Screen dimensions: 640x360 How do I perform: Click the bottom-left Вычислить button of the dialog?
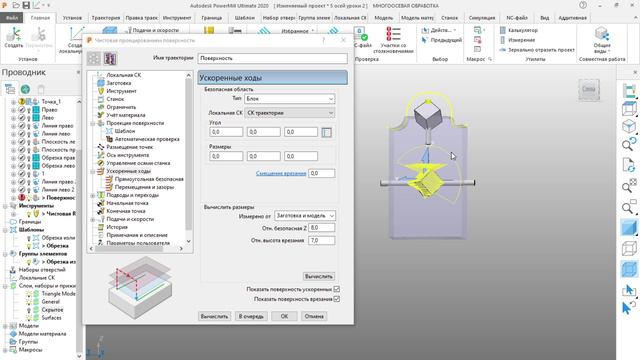click(215, 316)
